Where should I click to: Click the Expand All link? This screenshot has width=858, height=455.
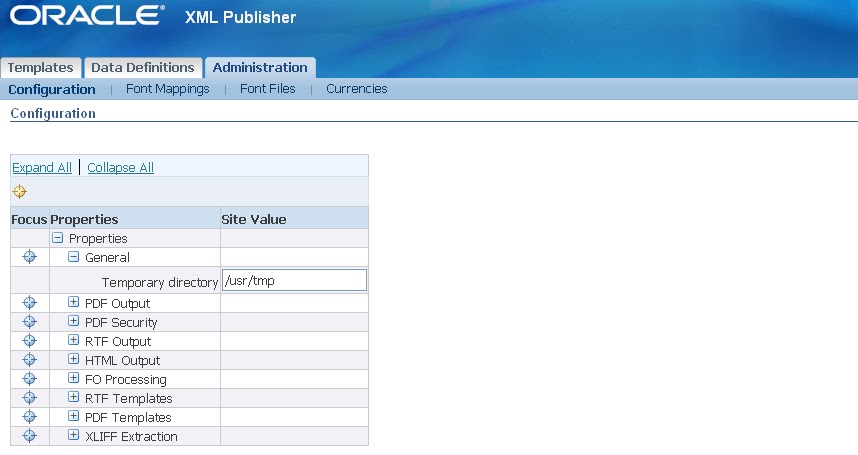coord(42,167)
